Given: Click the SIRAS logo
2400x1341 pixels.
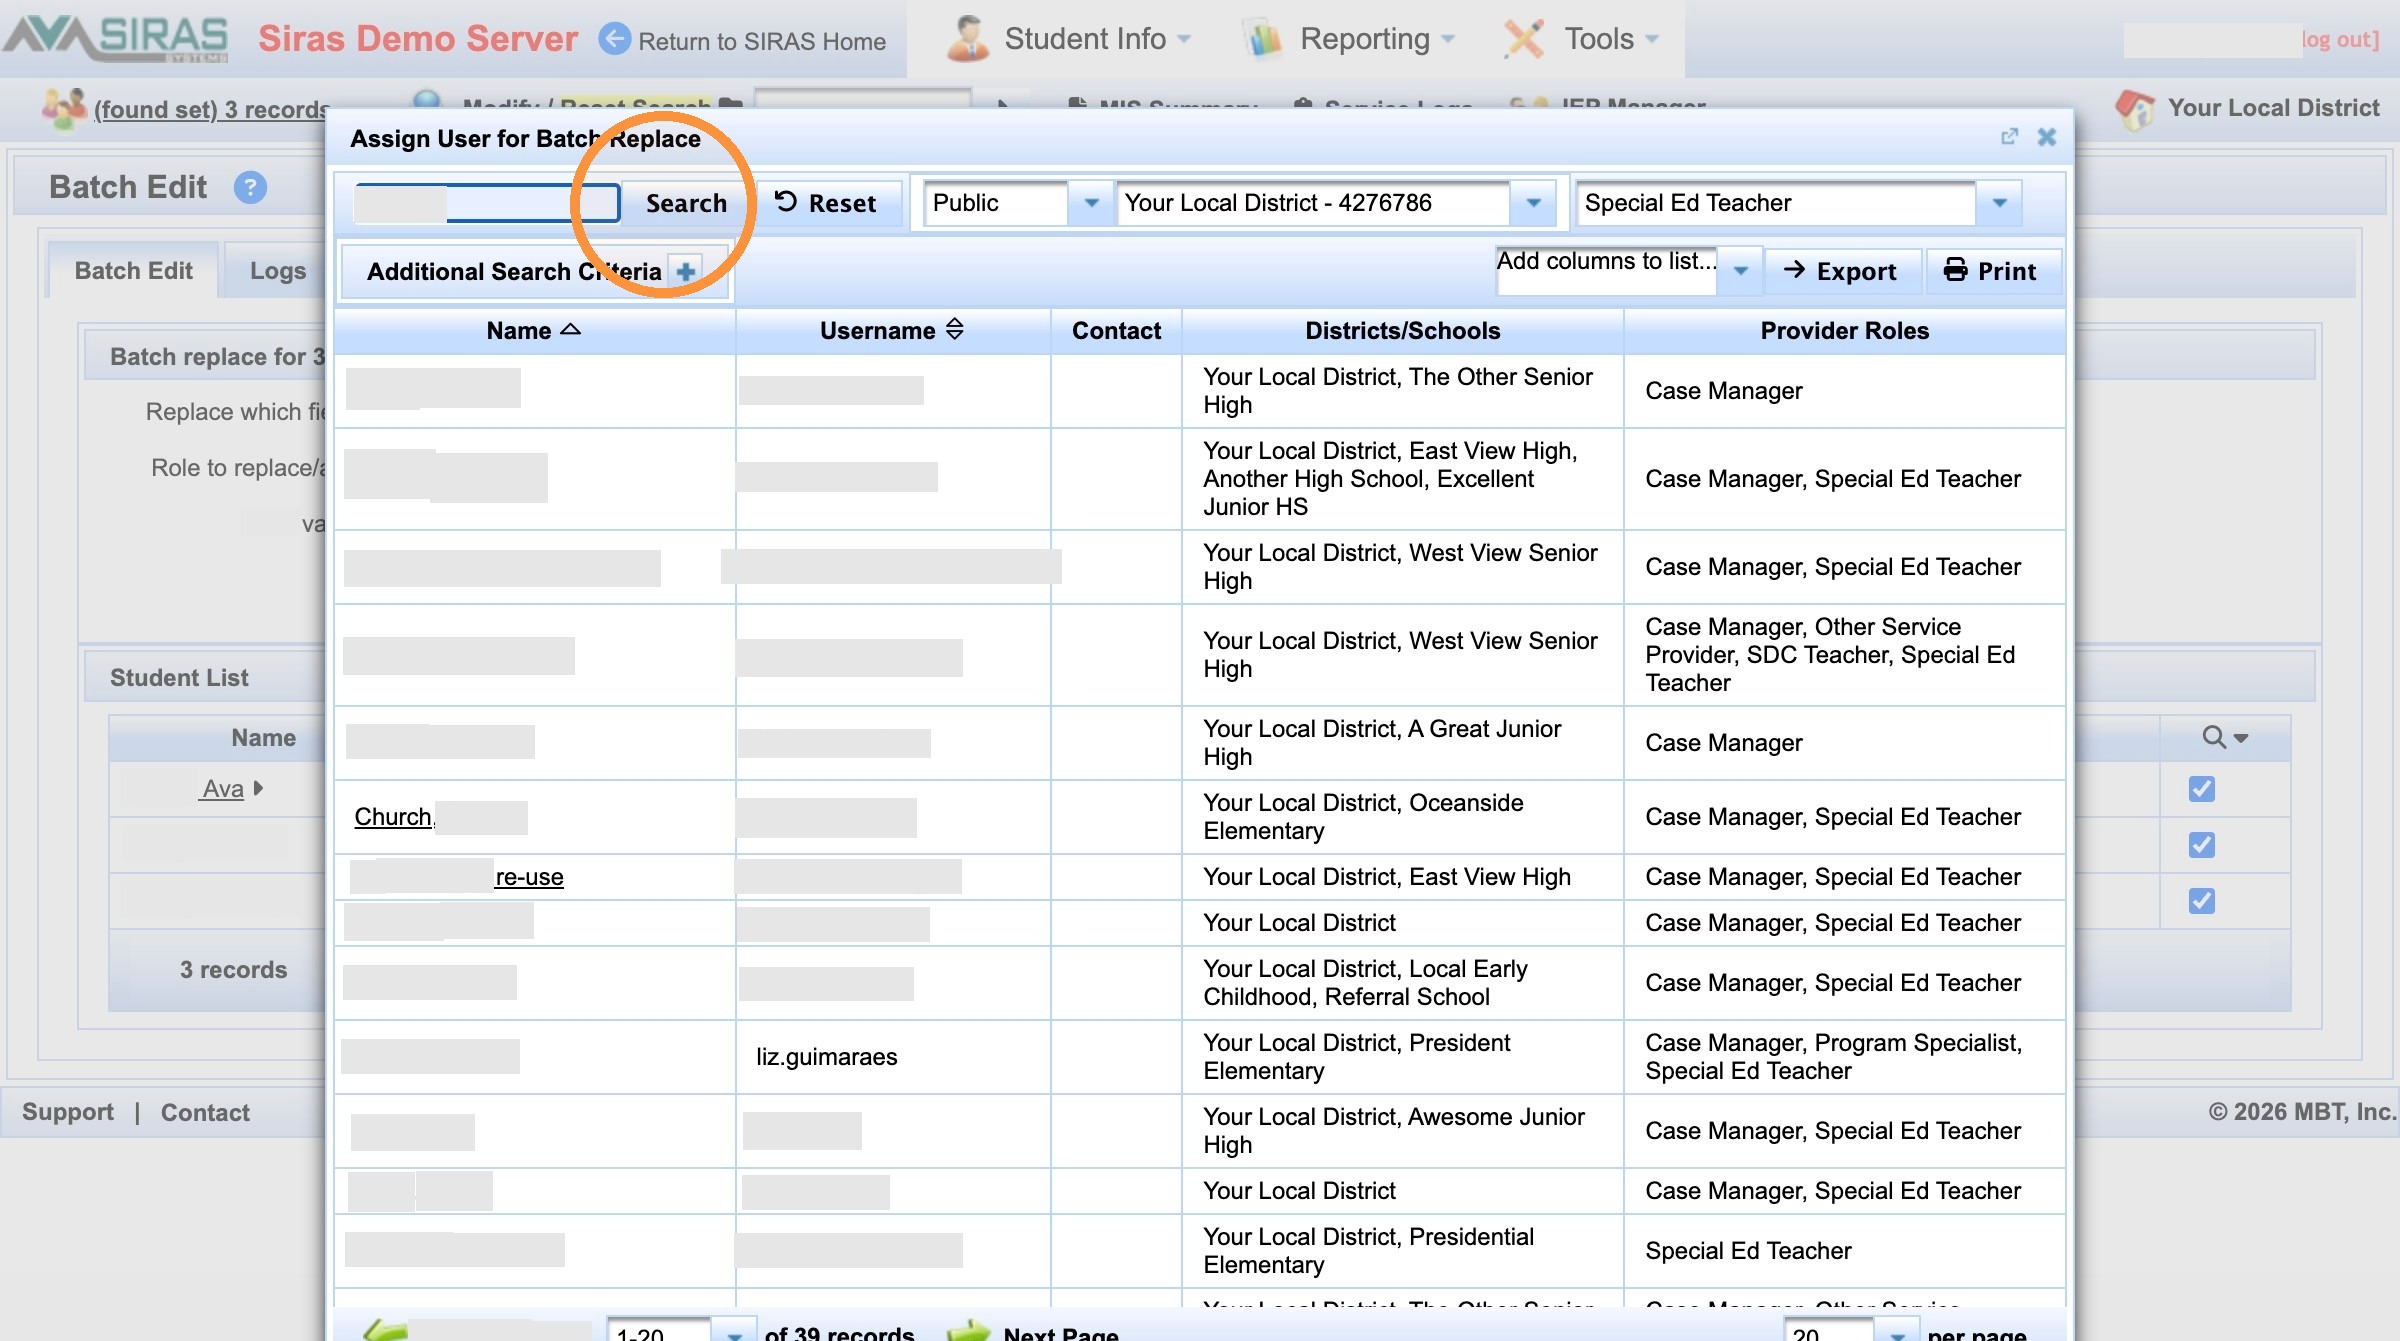Looking at the screenshot, I should 116,38.
